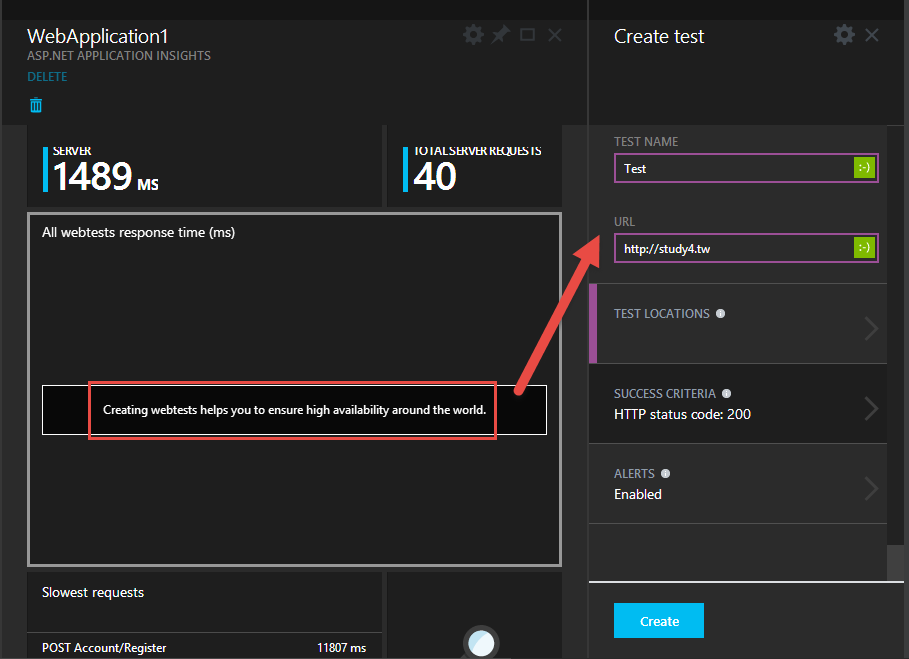
Task: Focus the URL input field
Action: (x=746, y=248)
